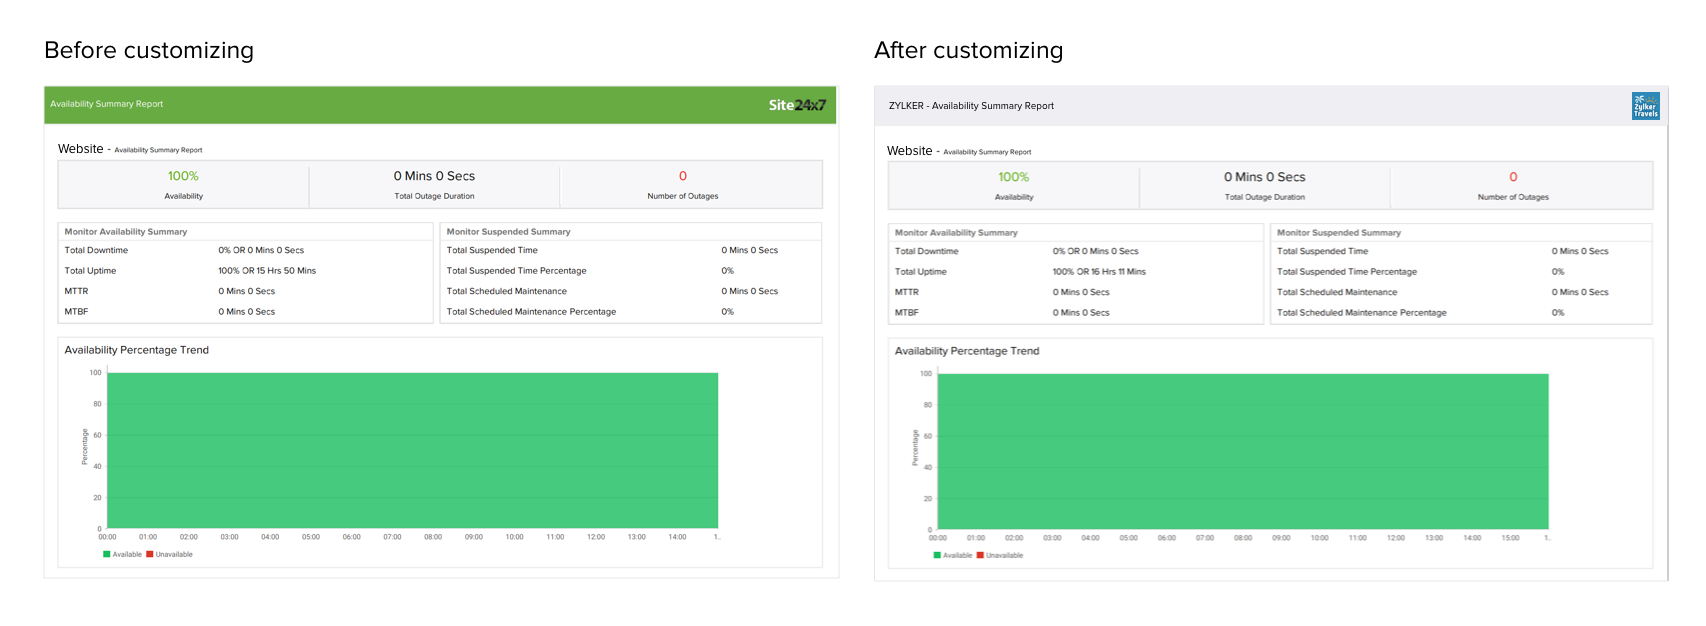Toggle red Unavailable legend in right chart
This screenshot has width=1706, height=626.
pyautogui.click(x=1000, y=555)
